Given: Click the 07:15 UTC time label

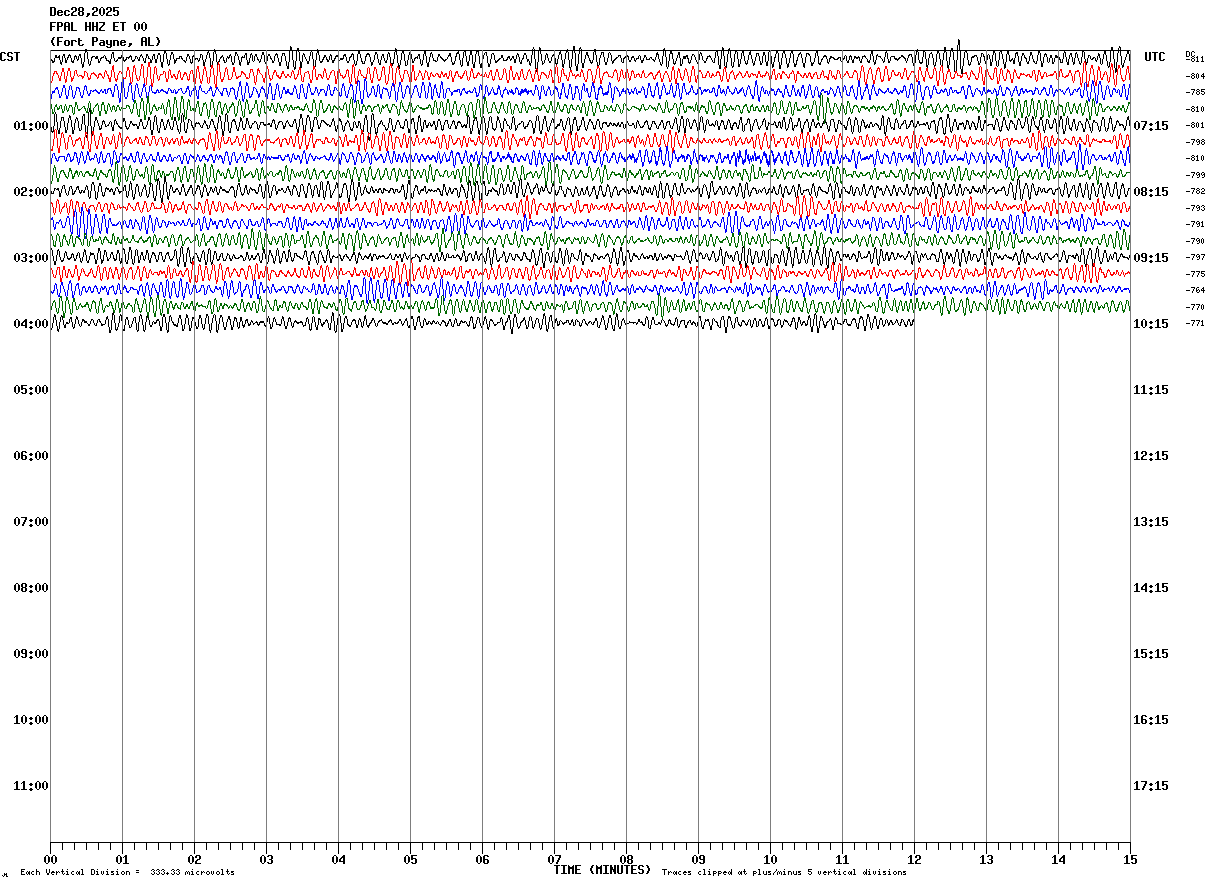Looking at the screenshot, I should 1151,126.
